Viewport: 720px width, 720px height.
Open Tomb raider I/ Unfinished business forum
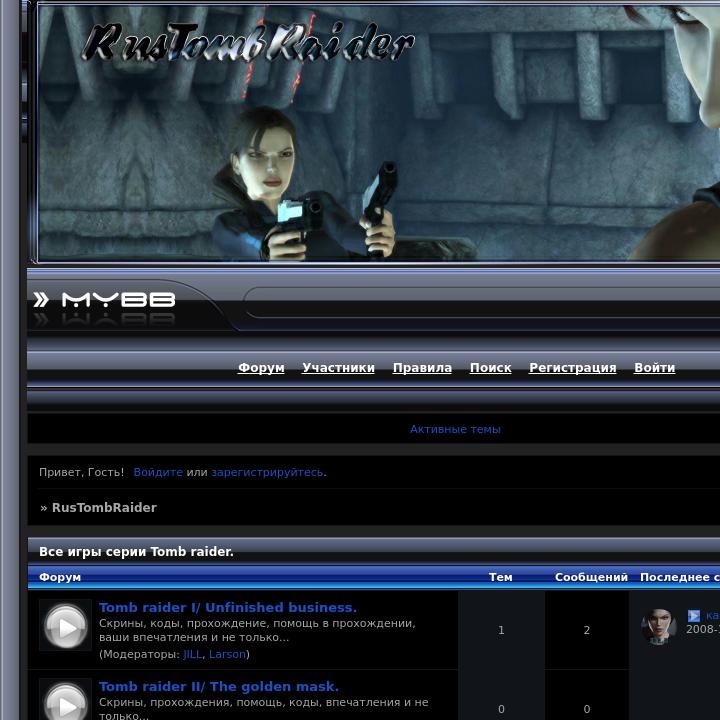pyautogui.click(x=228, y=608)
